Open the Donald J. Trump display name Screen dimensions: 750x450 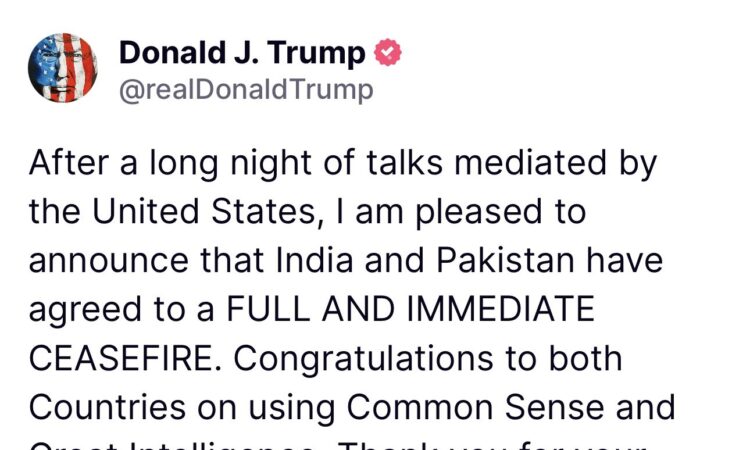(242, 52)
